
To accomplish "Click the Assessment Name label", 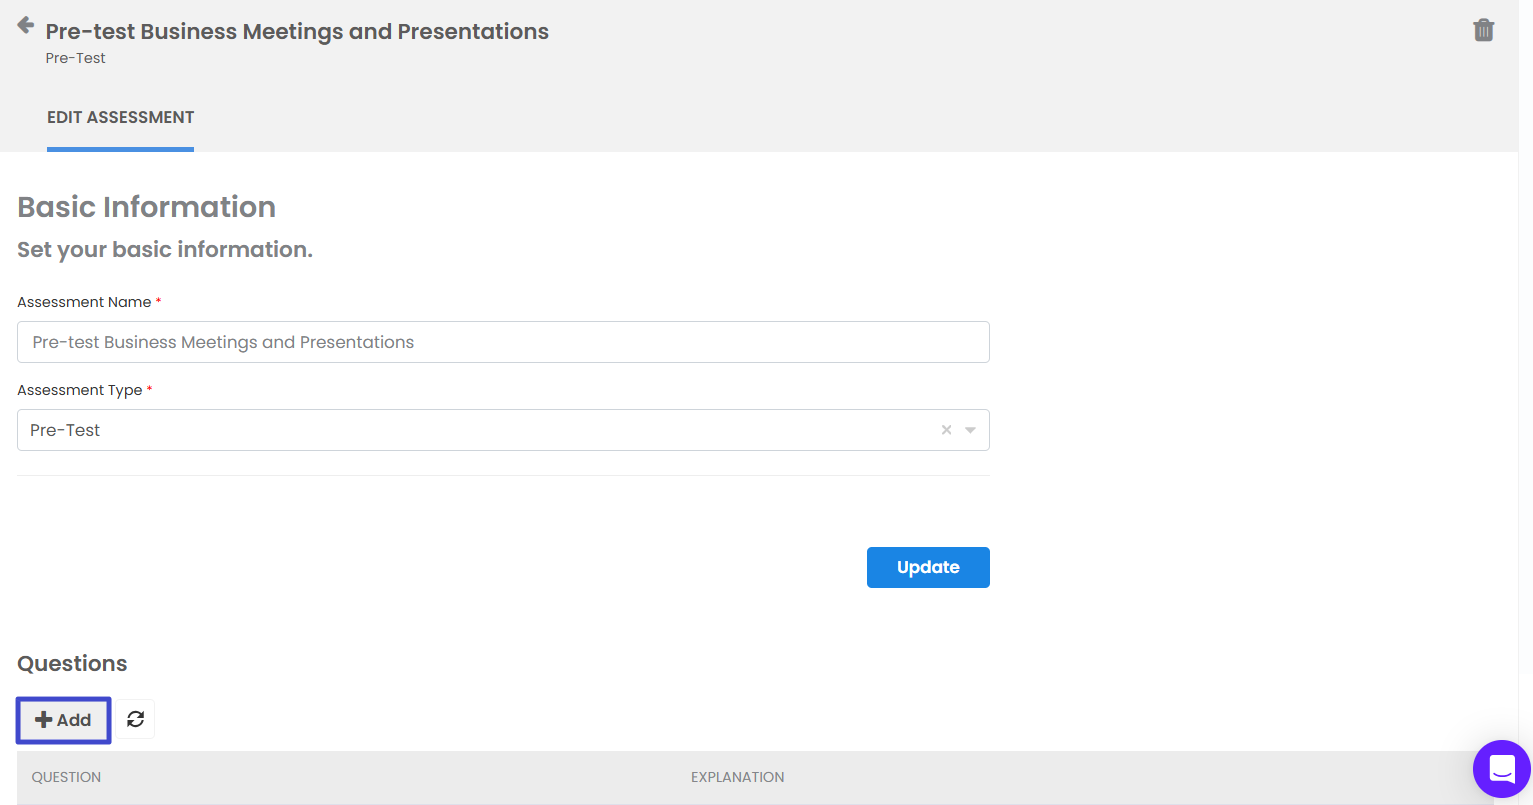I will tap(84, 302).
